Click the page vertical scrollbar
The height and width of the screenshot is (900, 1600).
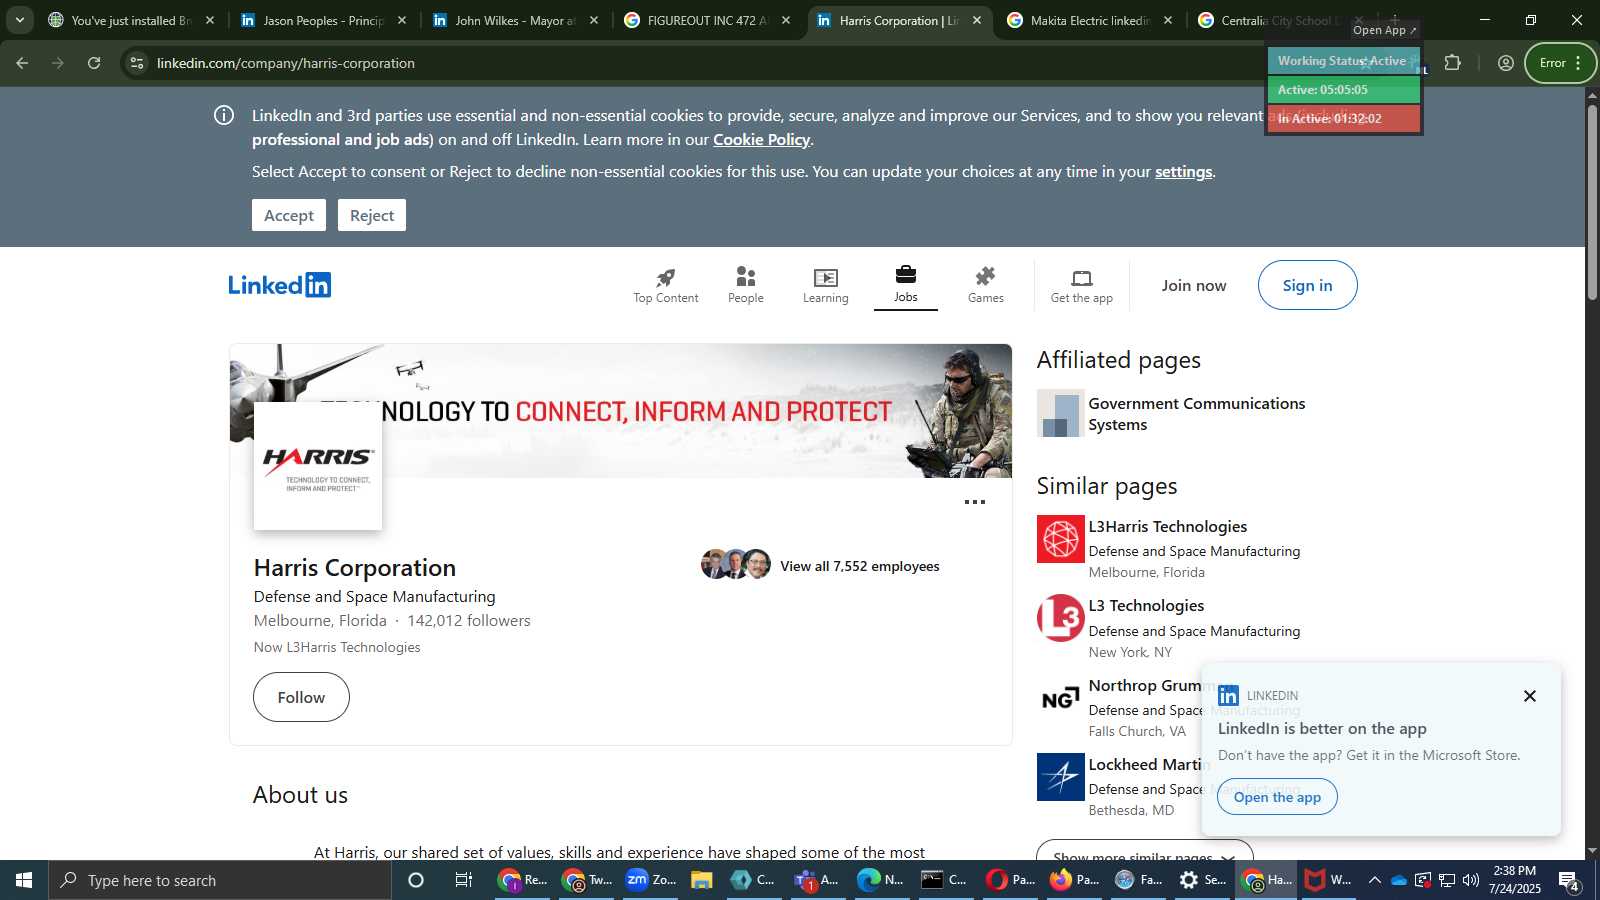pos(1592,200)
